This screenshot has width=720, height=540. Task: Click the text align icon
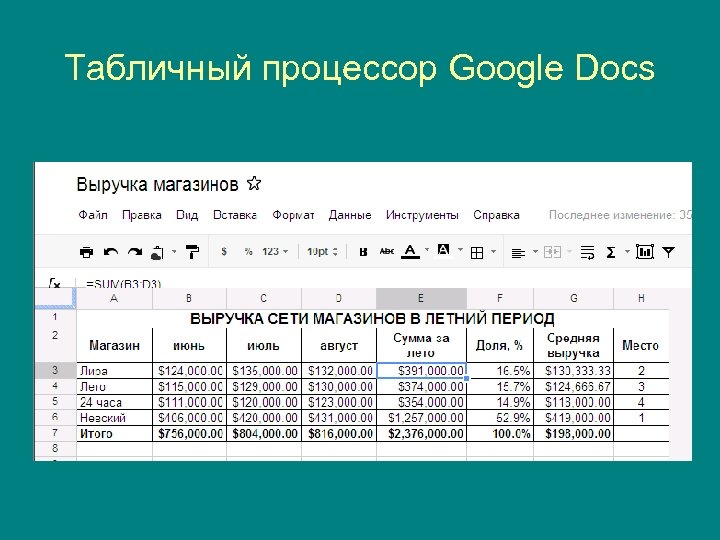point(518,253)
